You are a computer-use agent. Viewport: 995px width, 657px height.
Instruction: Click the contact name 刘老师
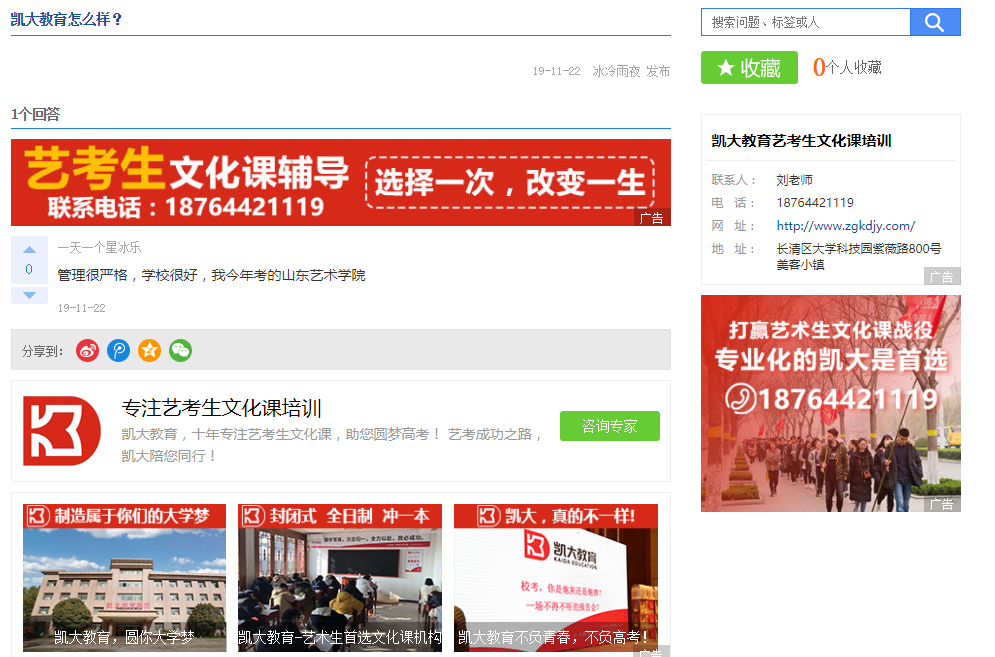794,180
